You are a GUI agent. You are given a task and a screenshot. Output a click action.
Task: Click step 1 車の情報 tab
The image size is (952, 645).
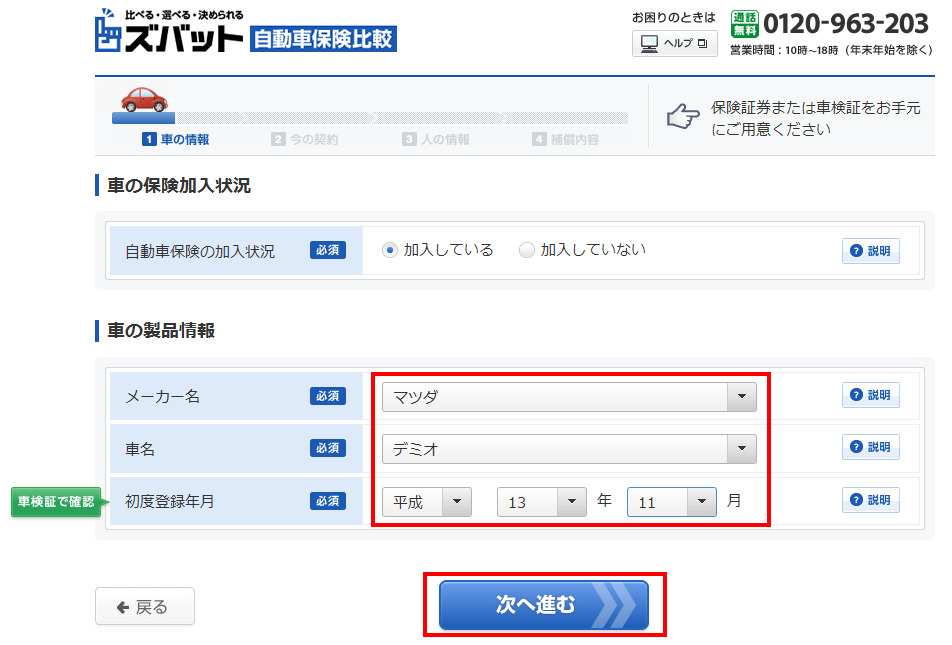pyautogui.click(x=176, y=140)
